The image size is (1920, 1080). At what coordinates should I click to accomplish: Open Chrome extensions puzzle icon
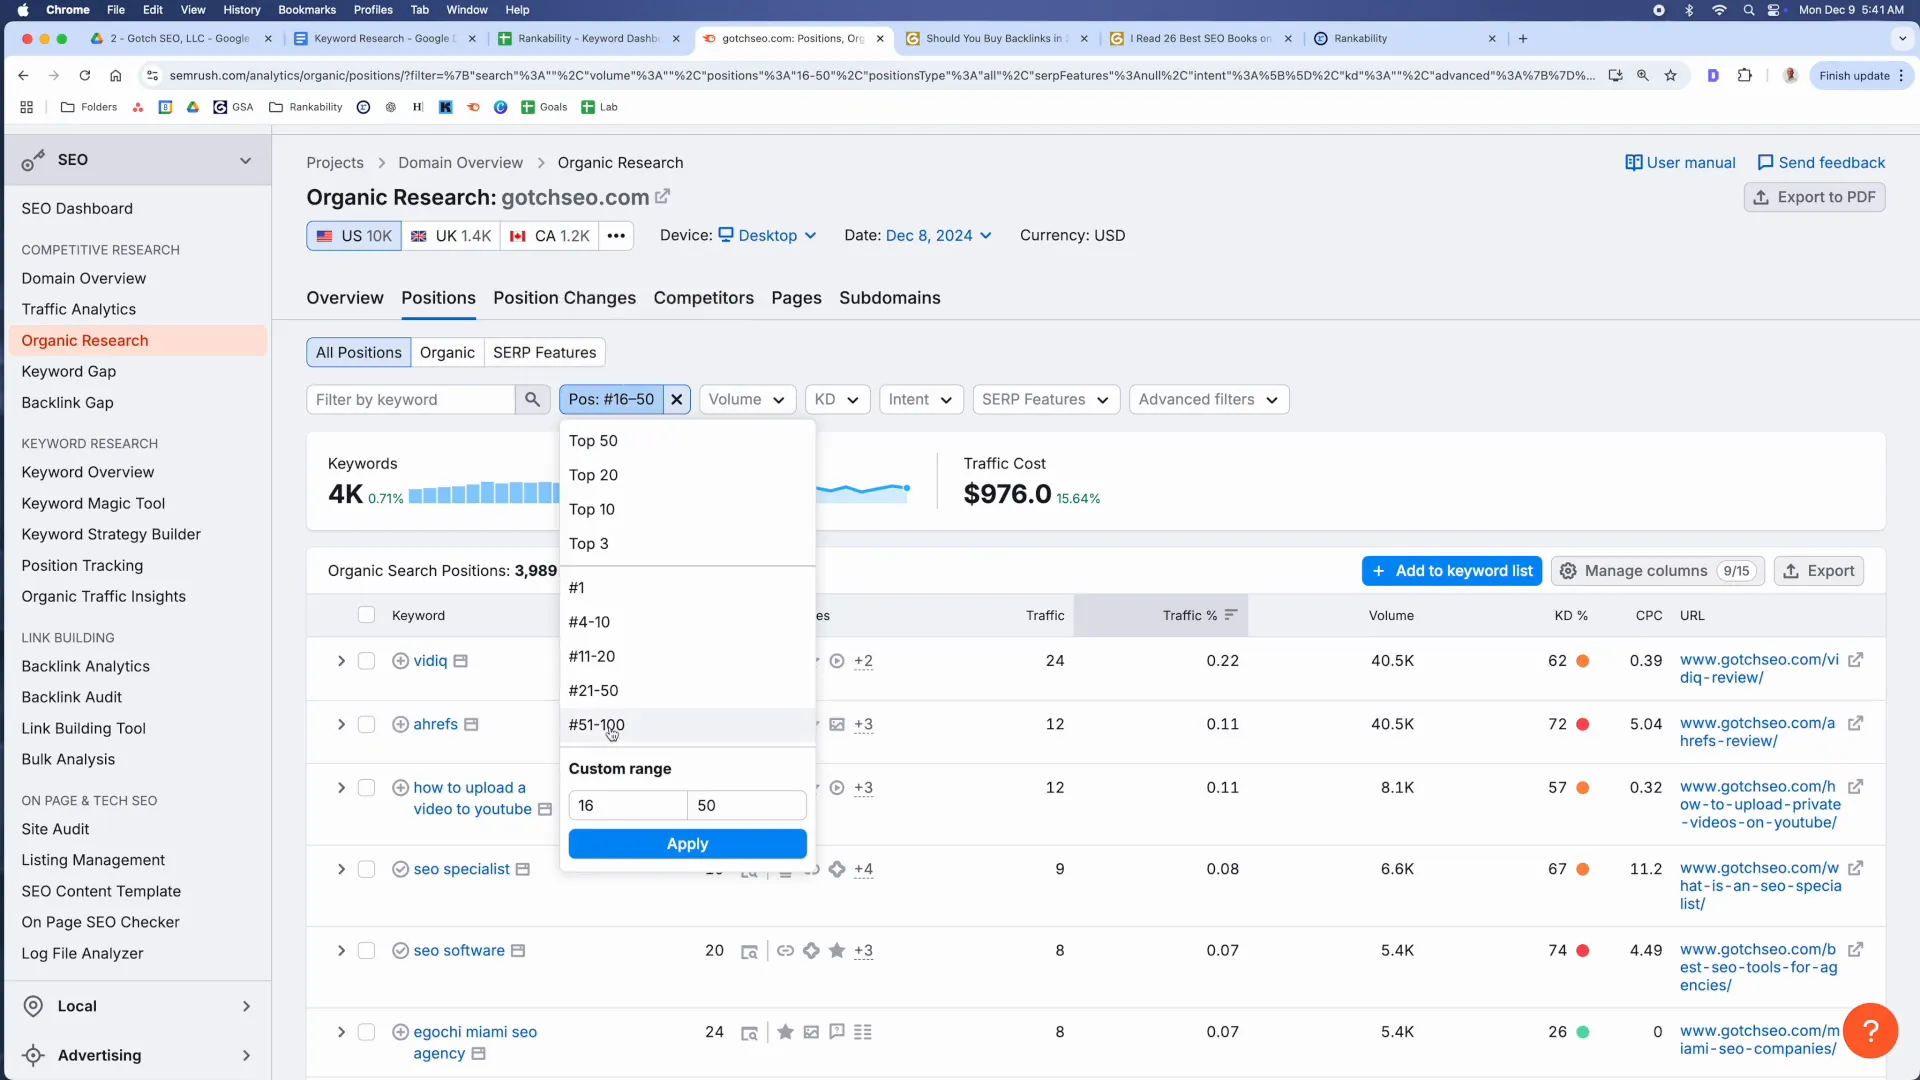point(1745,75)
